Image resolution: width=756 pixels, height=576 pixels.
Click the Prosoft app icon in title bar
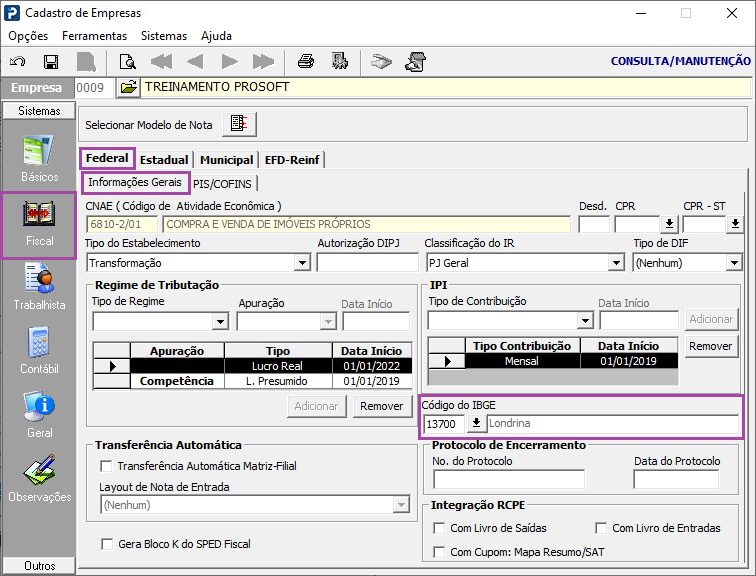(12, 13)
